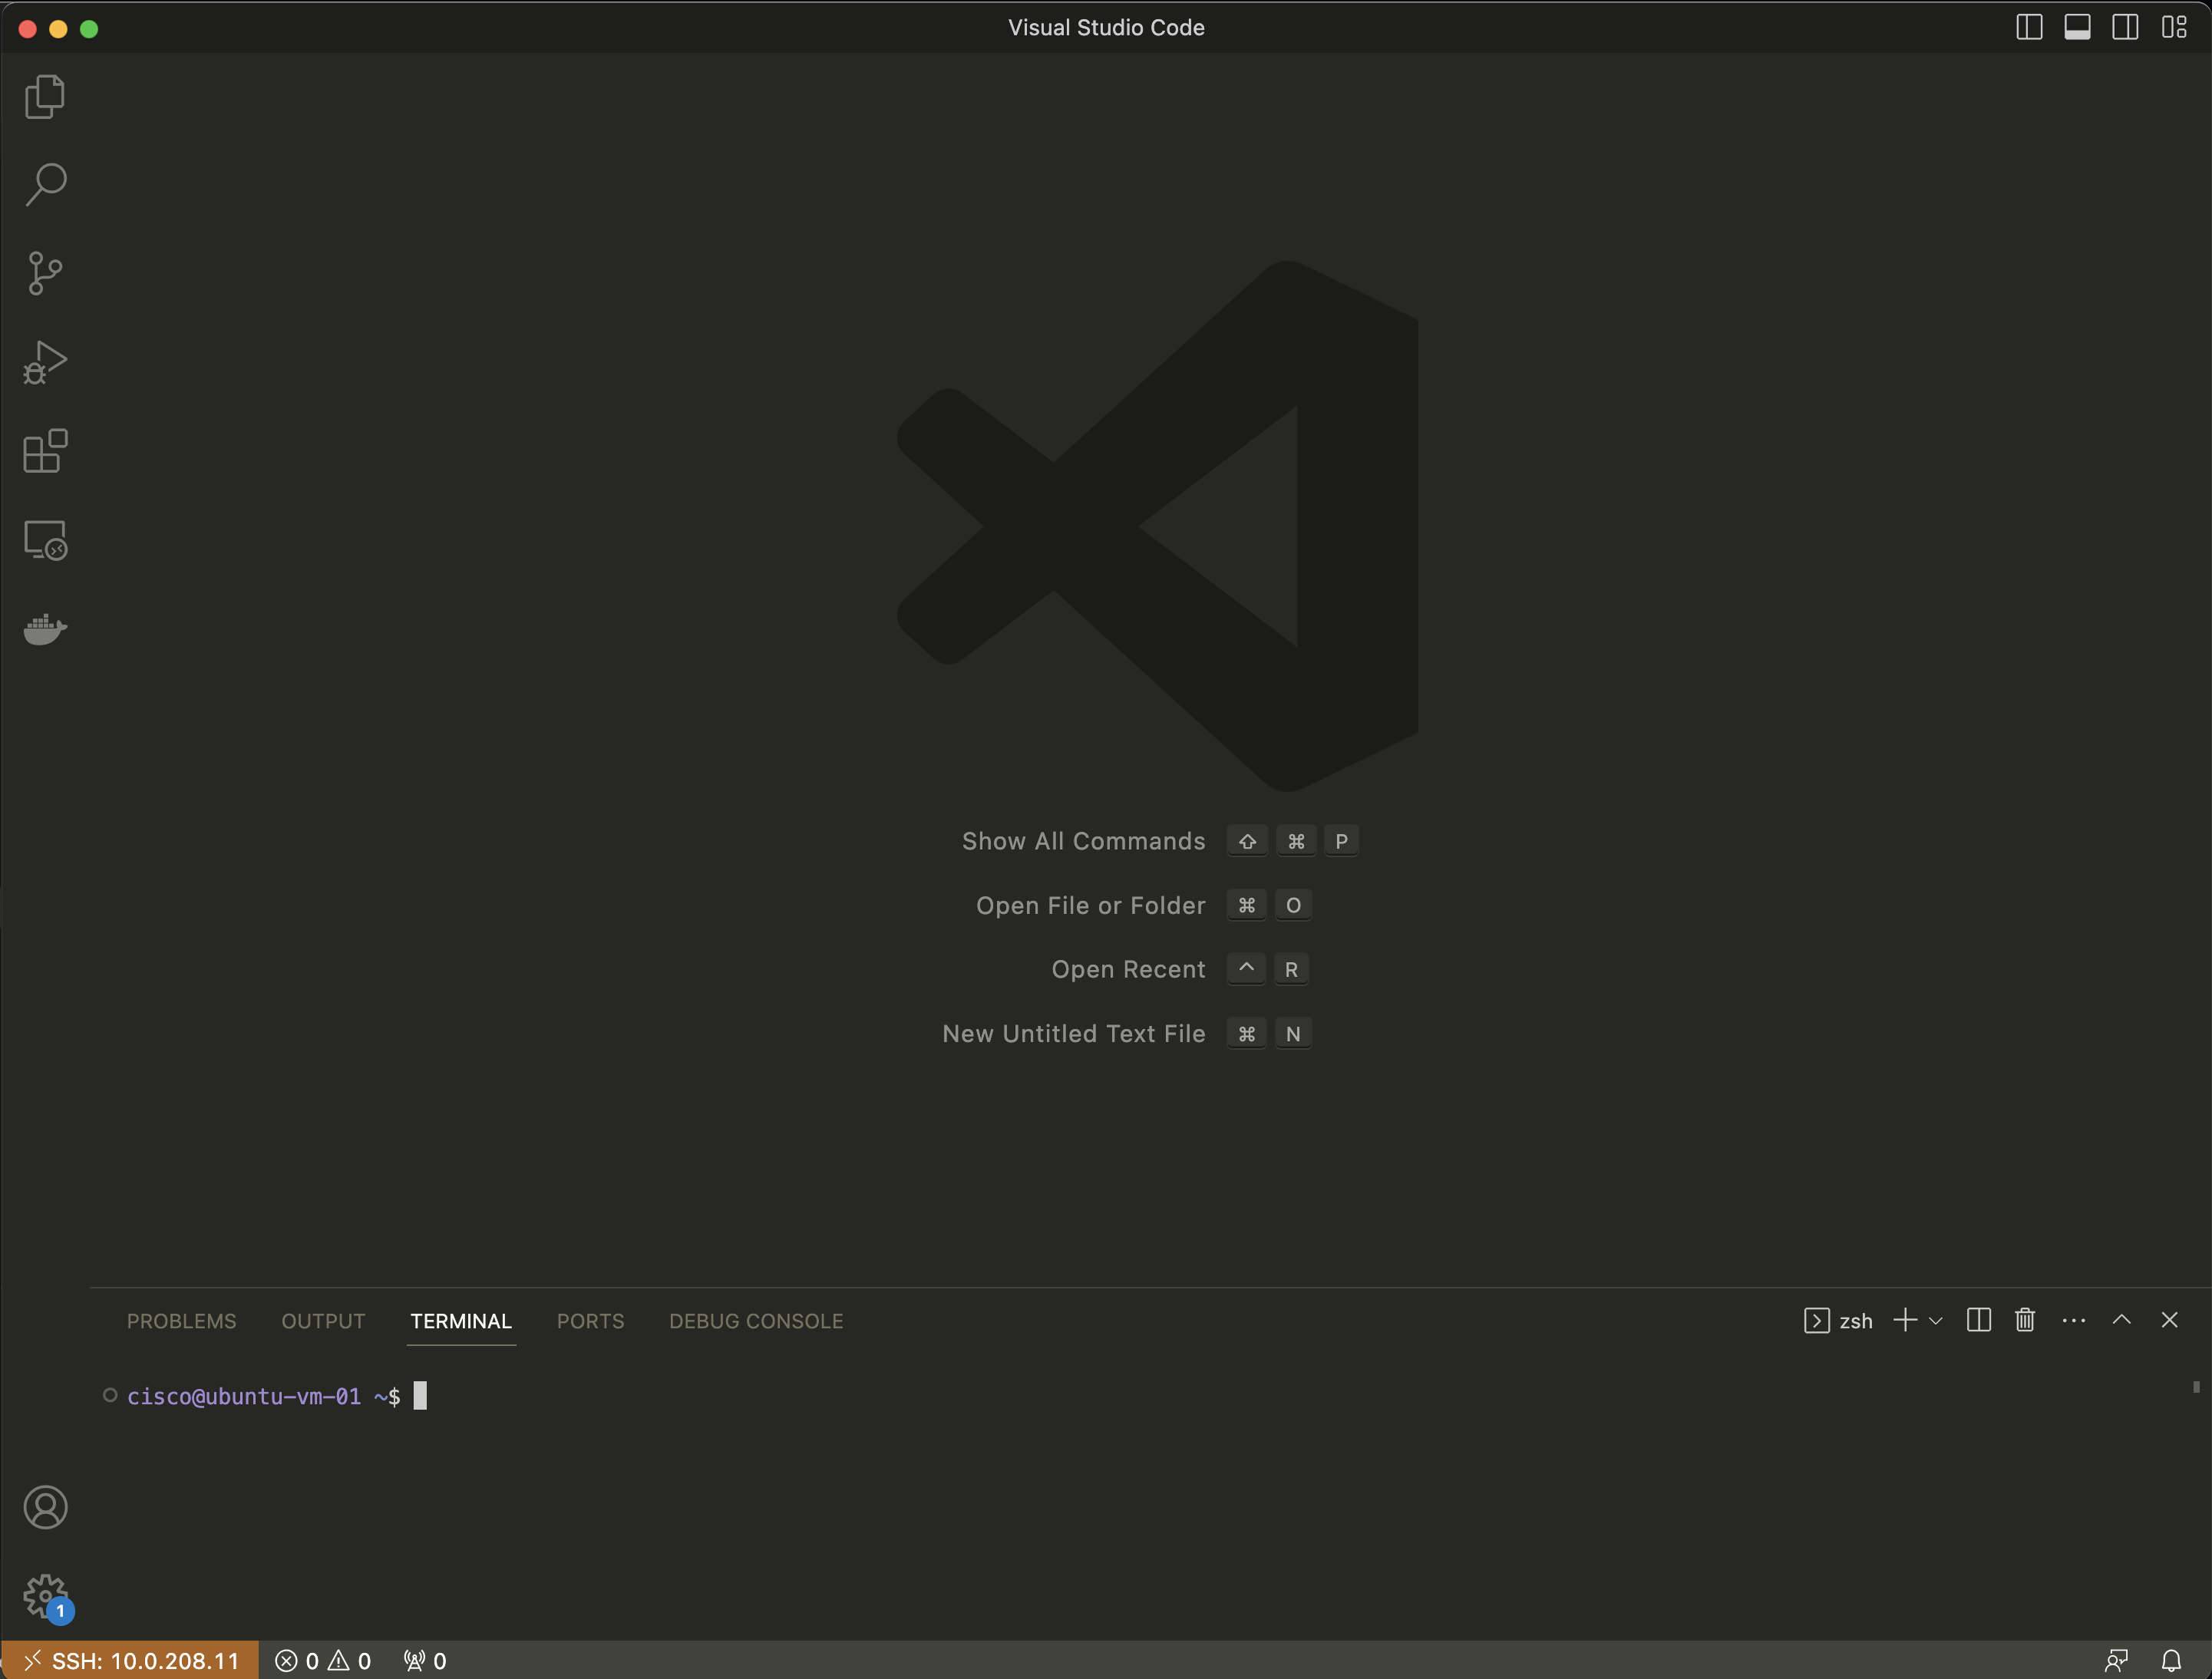Open the terminal panel more actions menu
This screenshot has height=1679, width=2212.
click(2073, 1321)
